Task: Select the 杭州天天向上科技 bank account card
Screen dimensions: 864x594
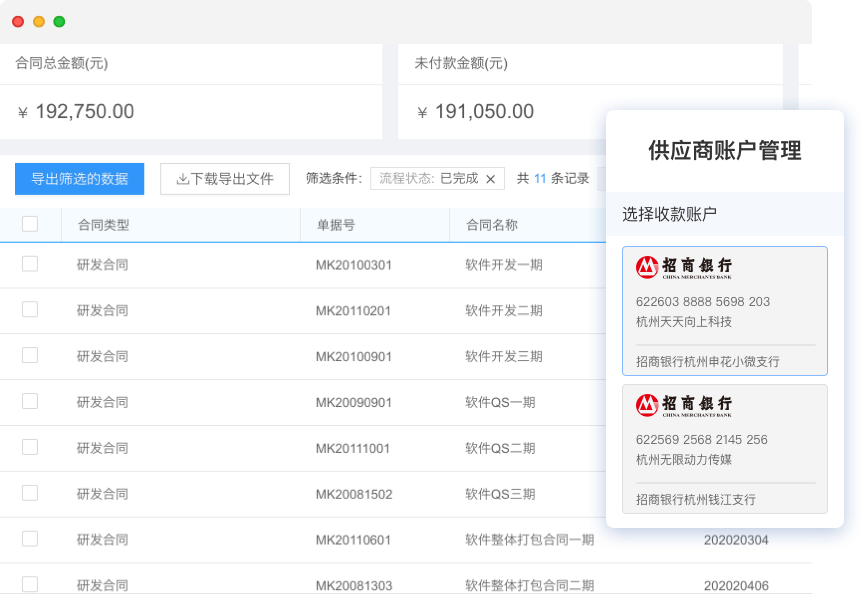Action: coord(724,310)
